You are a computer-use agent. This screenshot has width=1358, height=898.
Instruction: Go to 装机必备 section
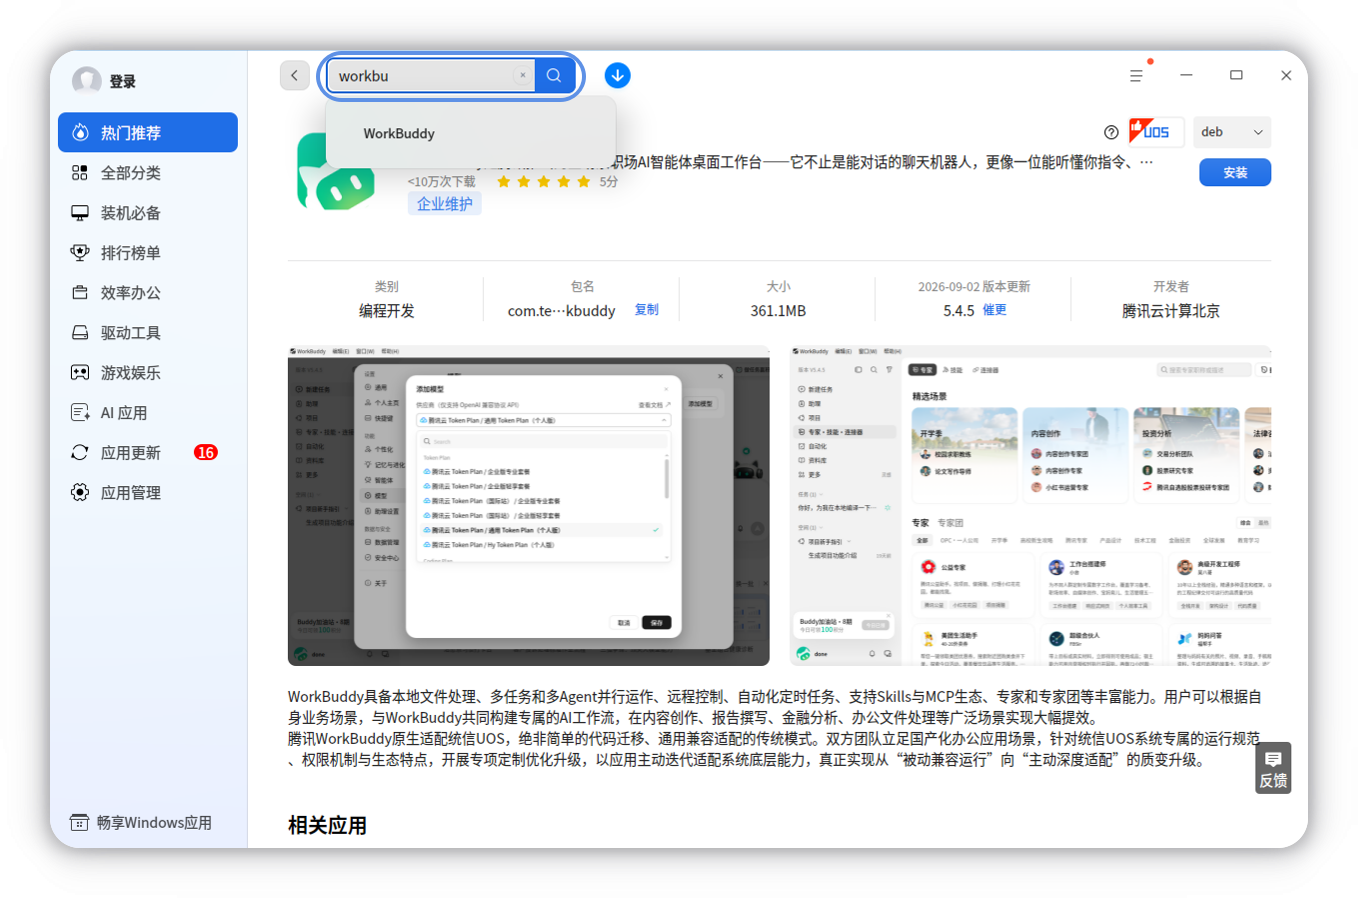coord(148,213)
